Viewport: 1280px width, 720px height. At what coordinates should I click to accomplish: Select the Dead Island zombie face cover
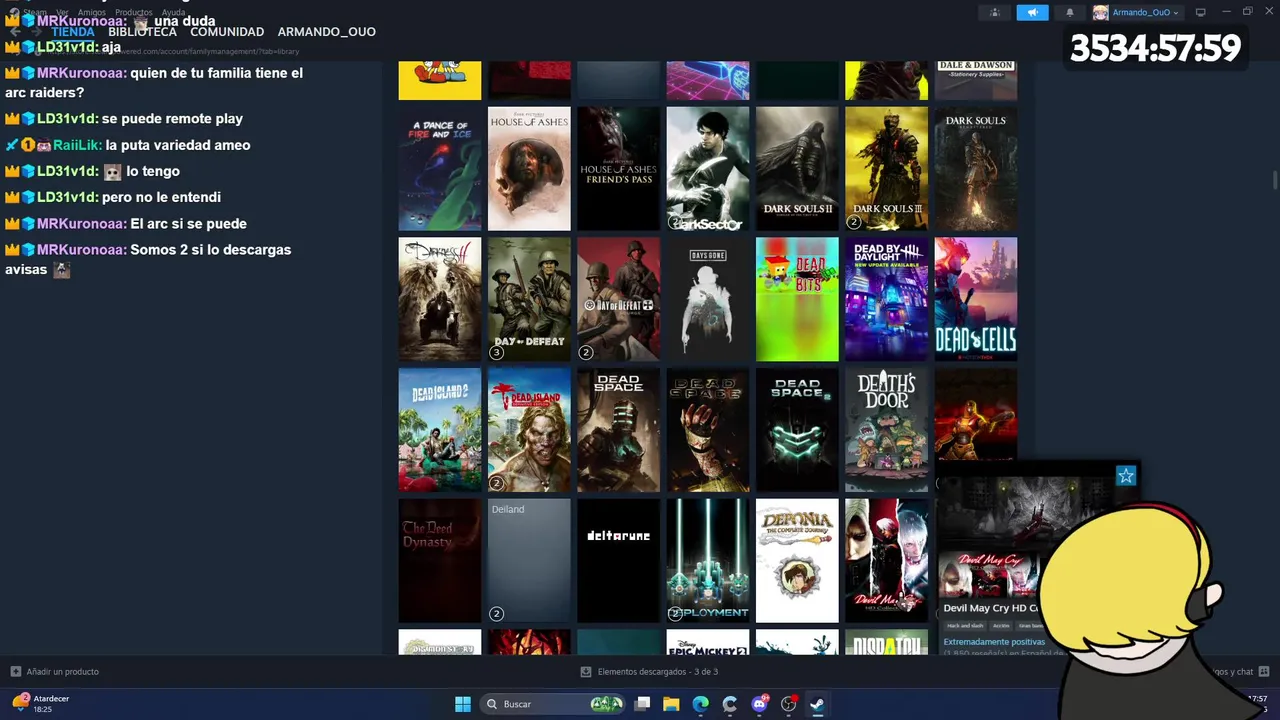click(x=529, y=430)
